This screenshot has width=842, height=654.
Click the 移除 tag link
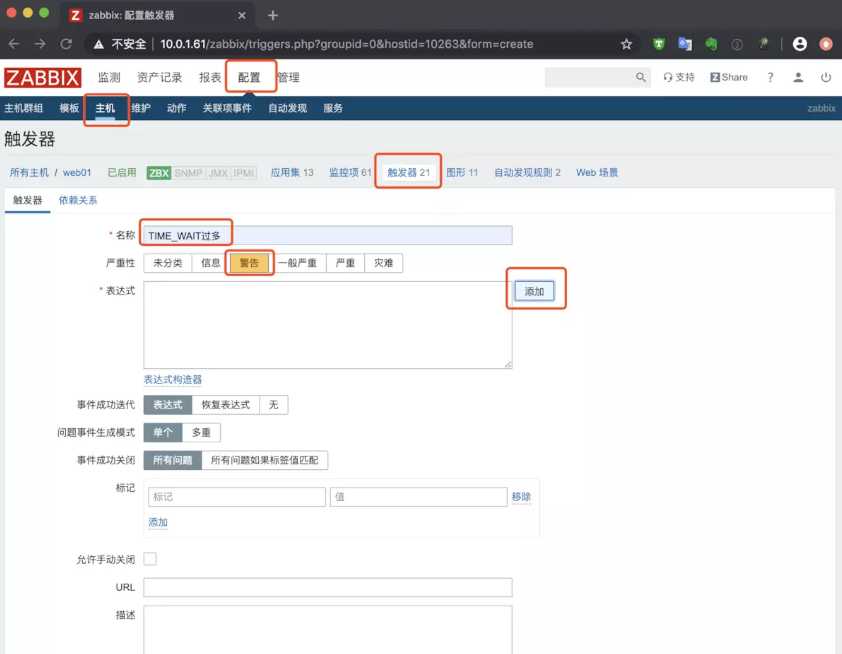click(521, 497)
